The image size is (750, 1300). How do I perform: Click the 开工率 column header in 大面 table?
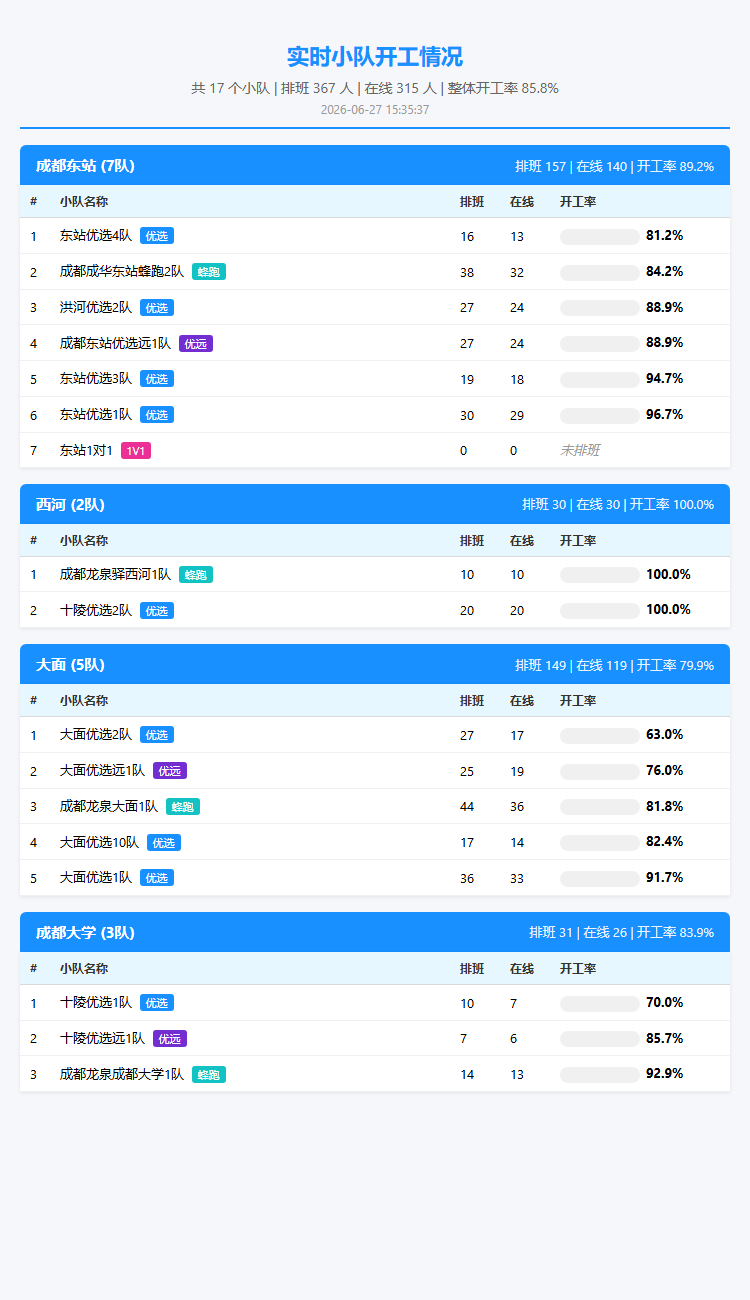578,701
